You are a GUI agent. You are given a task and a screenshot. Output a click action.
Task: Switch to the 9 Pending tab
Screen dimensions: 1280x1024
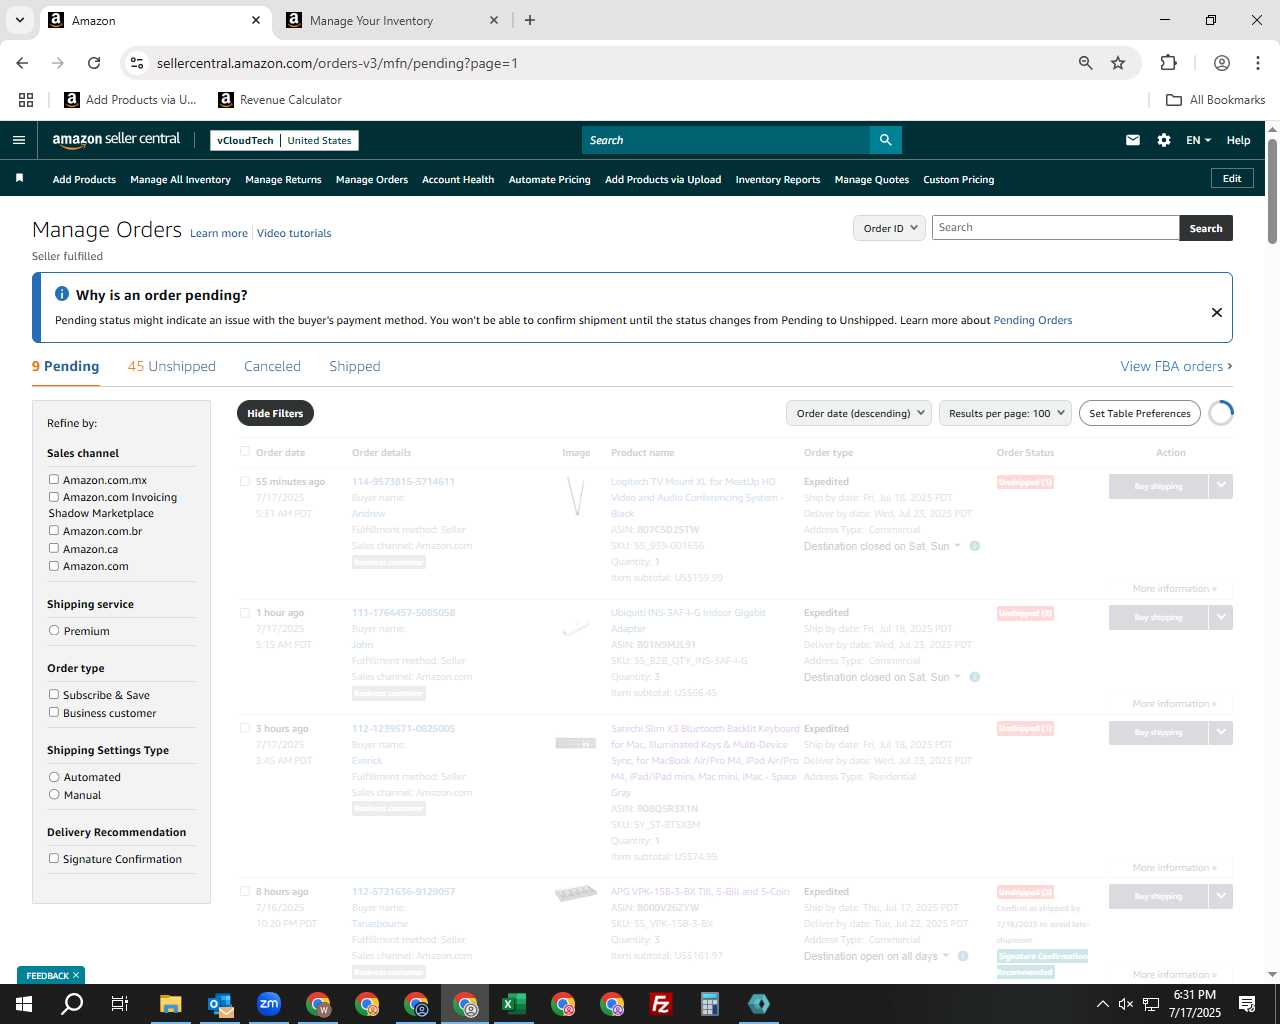coord(65,366)
